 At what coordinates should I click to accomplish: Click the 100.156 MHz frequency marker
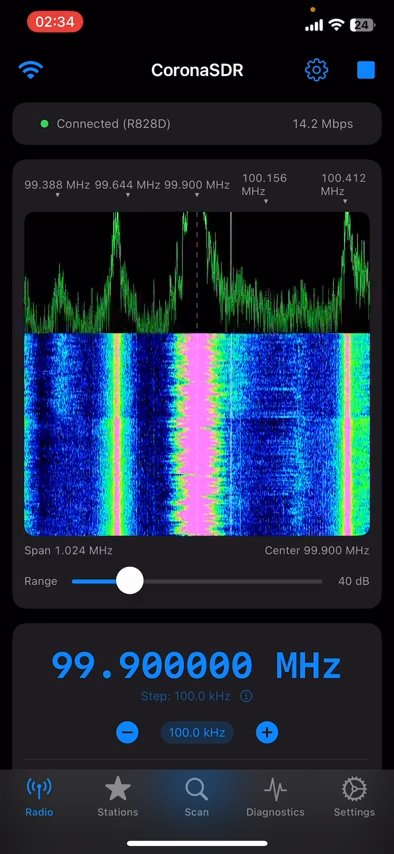coord(264,185)
